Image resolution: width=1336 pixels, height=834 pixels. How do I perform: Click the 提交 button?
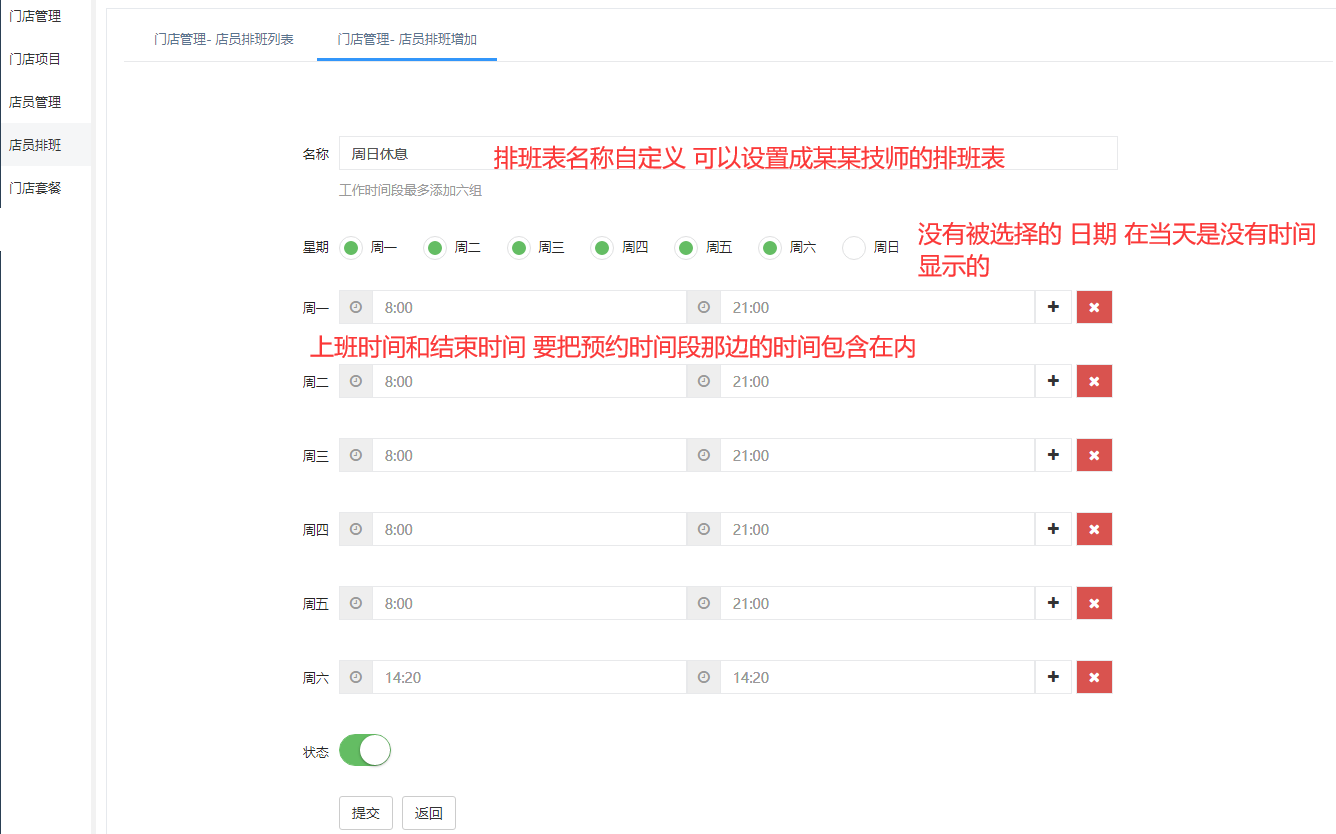click(x=366, y=813)
